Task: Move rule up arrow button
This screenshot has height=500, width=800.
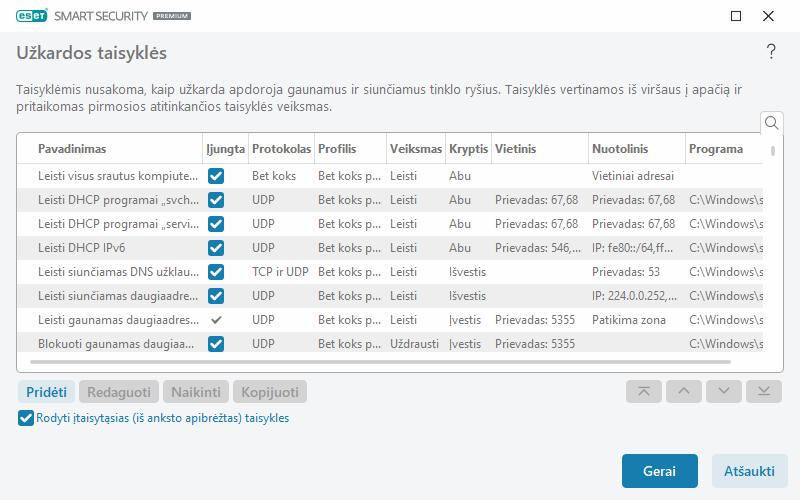Action: click(x=684, y=391)
